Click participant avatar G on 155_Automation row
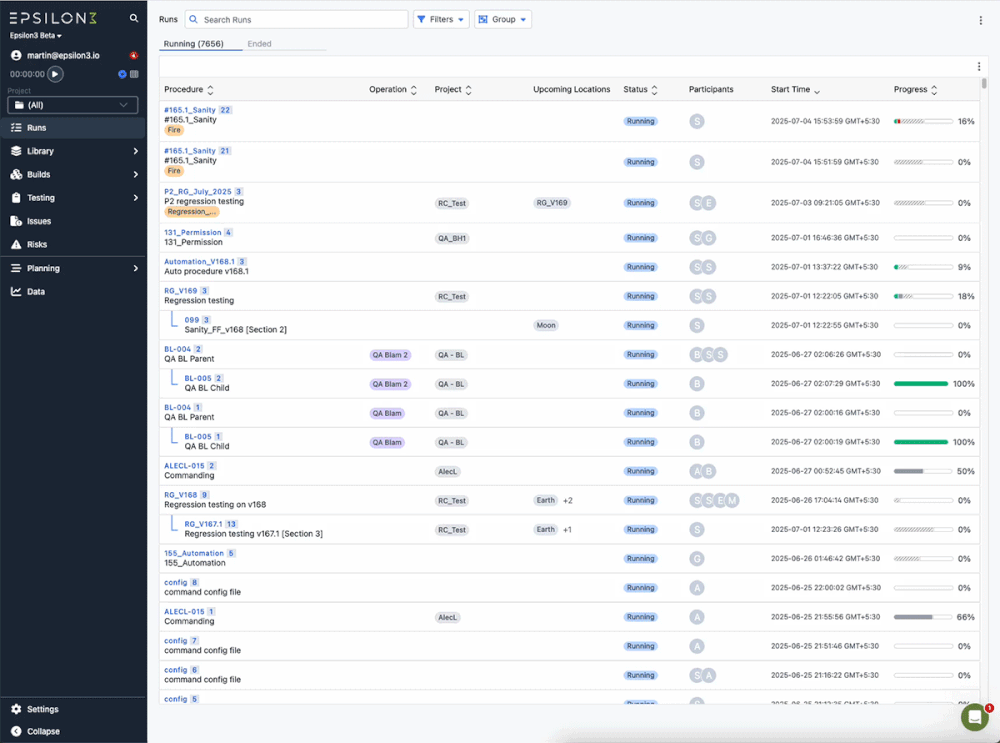This screenshot has width=1000, height=743. point(696,559)
